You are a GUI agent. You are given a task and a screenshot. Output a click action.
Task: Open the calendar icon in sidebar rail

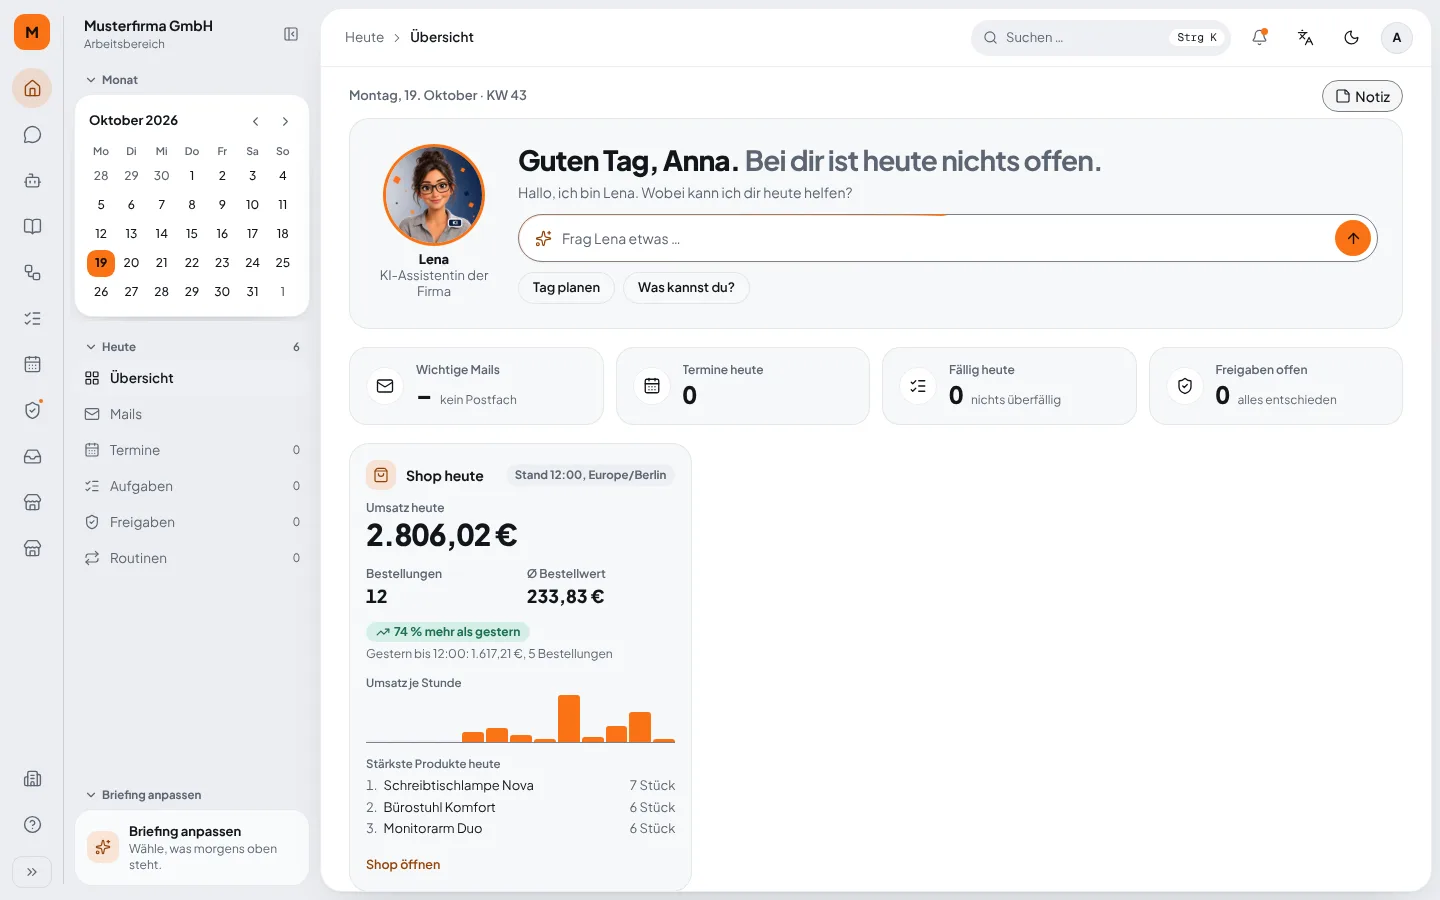32,364
